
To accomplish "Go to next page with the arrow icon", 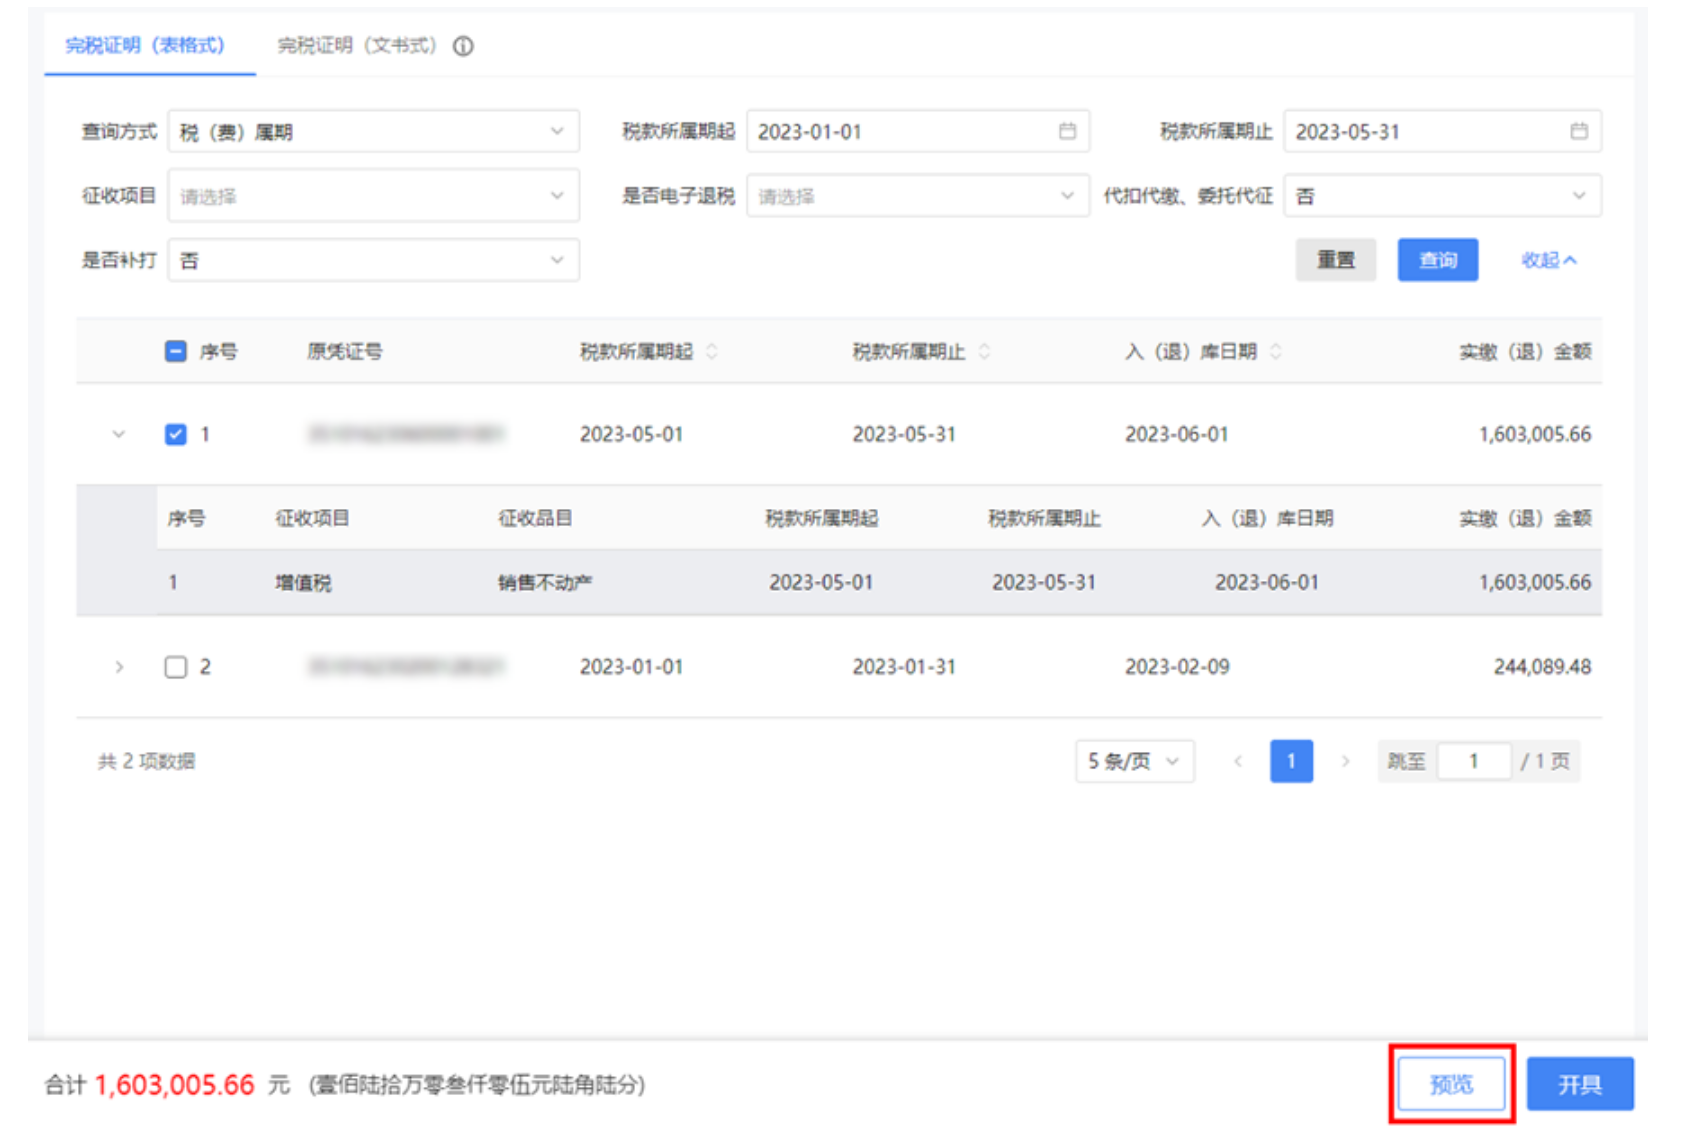I will 1345,761.
